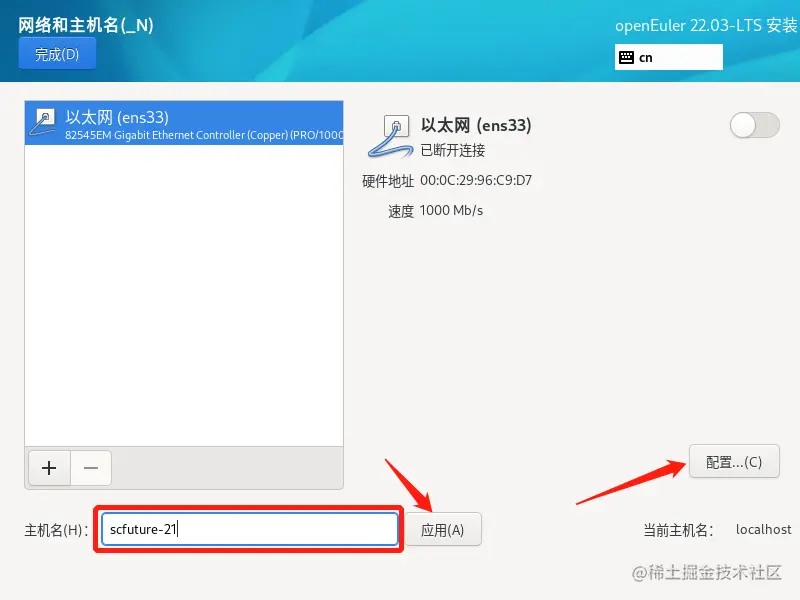
Task: Click the current hostname value localhost
Action: (x=763, y=530)
